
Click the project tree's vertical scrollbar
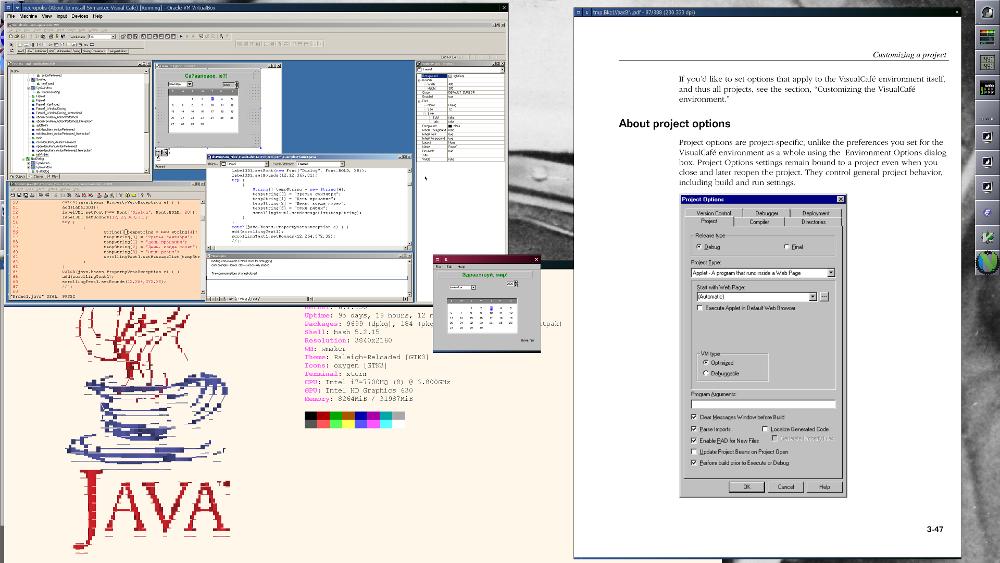[147, 120]
